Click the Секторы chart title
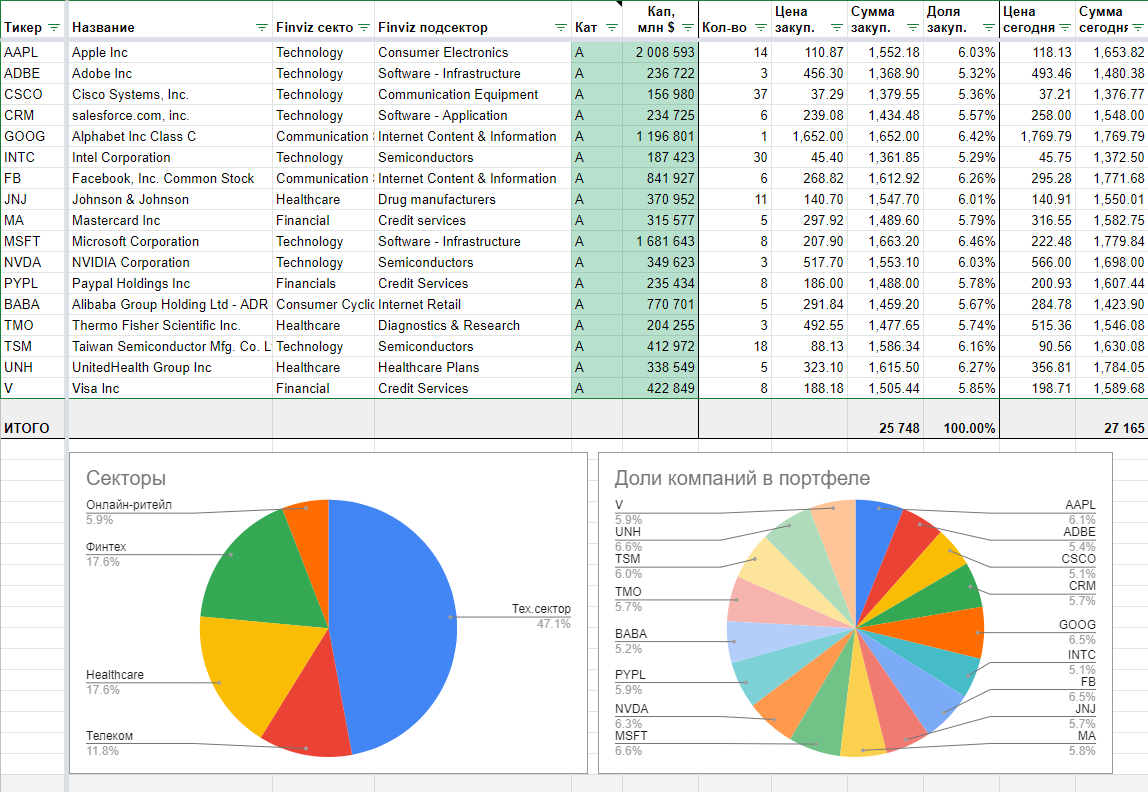The height and width of the screenshot is (792, 1148). pyautogui.click(x=126, y=478)
